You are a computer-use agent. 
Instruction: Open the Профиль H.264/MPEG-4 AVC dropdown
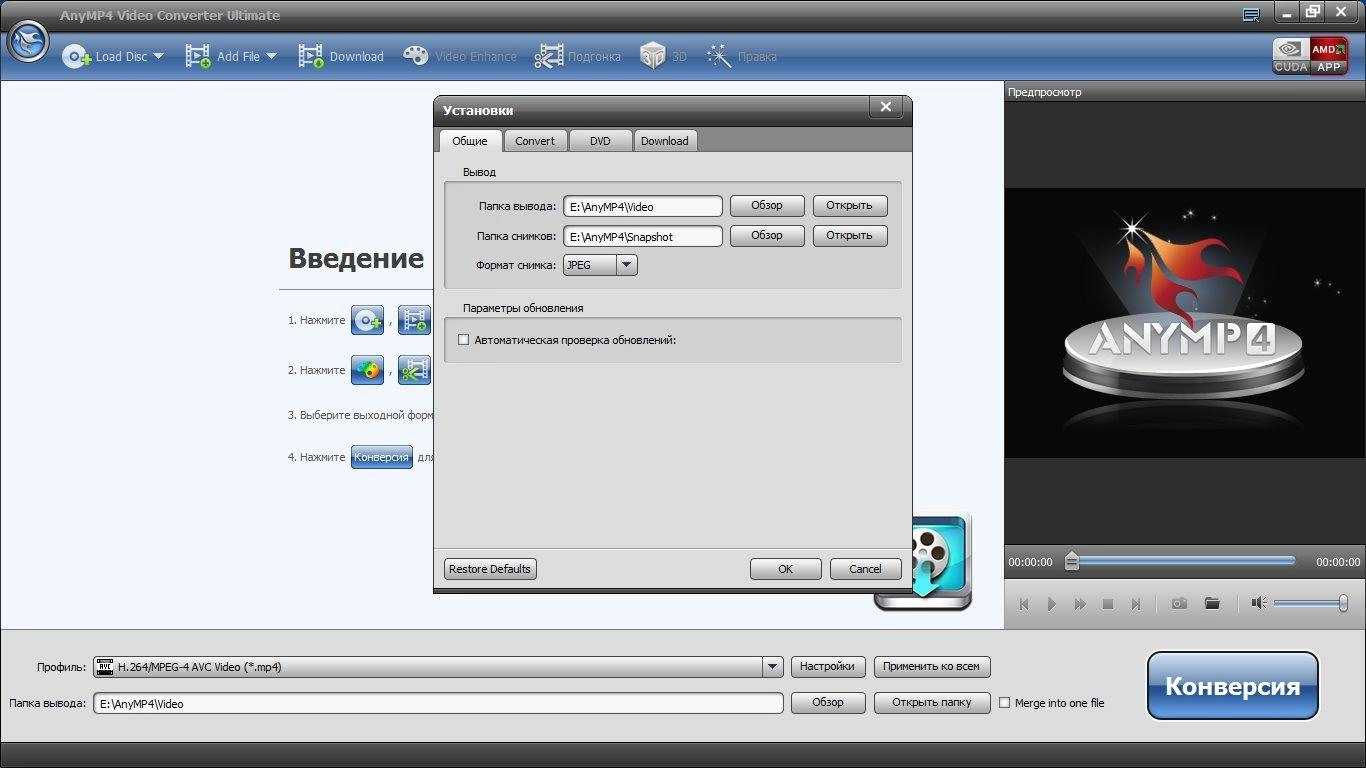[438, 667]
